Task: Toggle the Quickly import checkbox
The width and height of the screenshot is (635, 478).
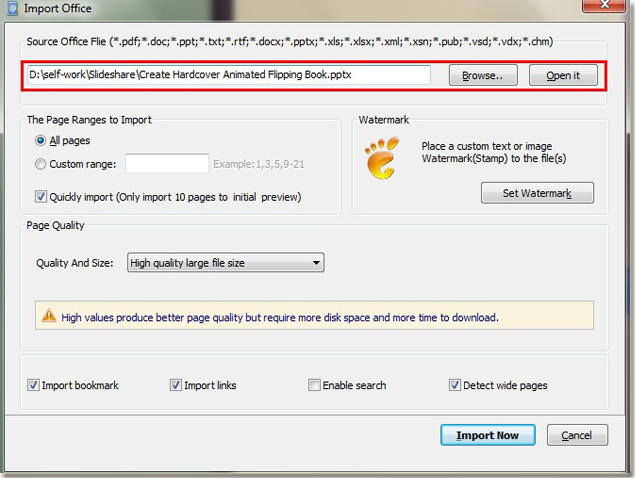Action: click(41, 196)
